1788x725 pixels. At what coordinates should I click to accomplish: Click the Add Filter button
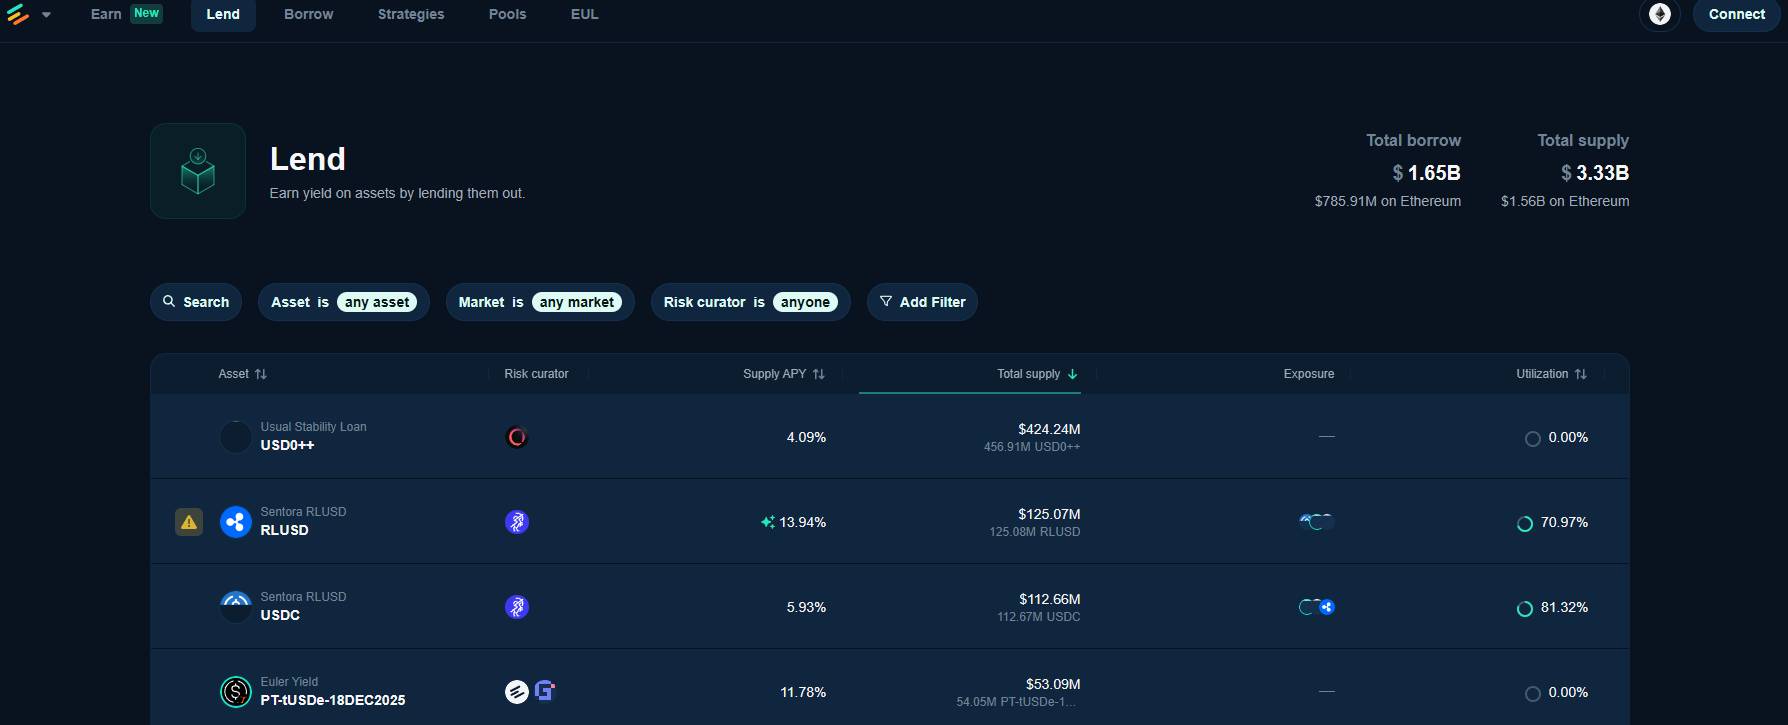(922, 302)
